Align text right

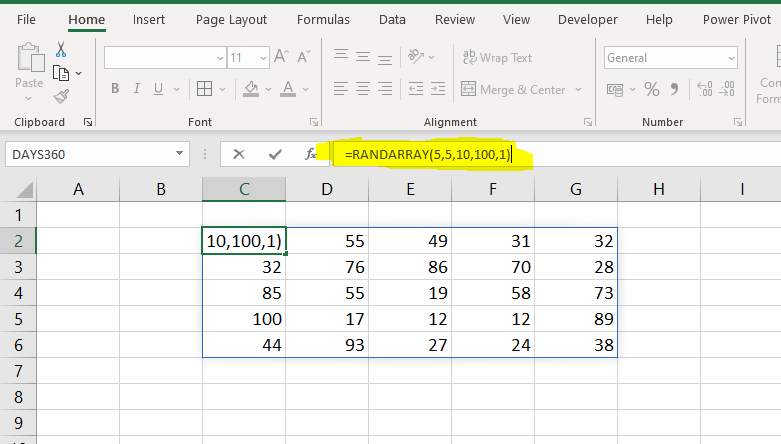pos(385,89)
